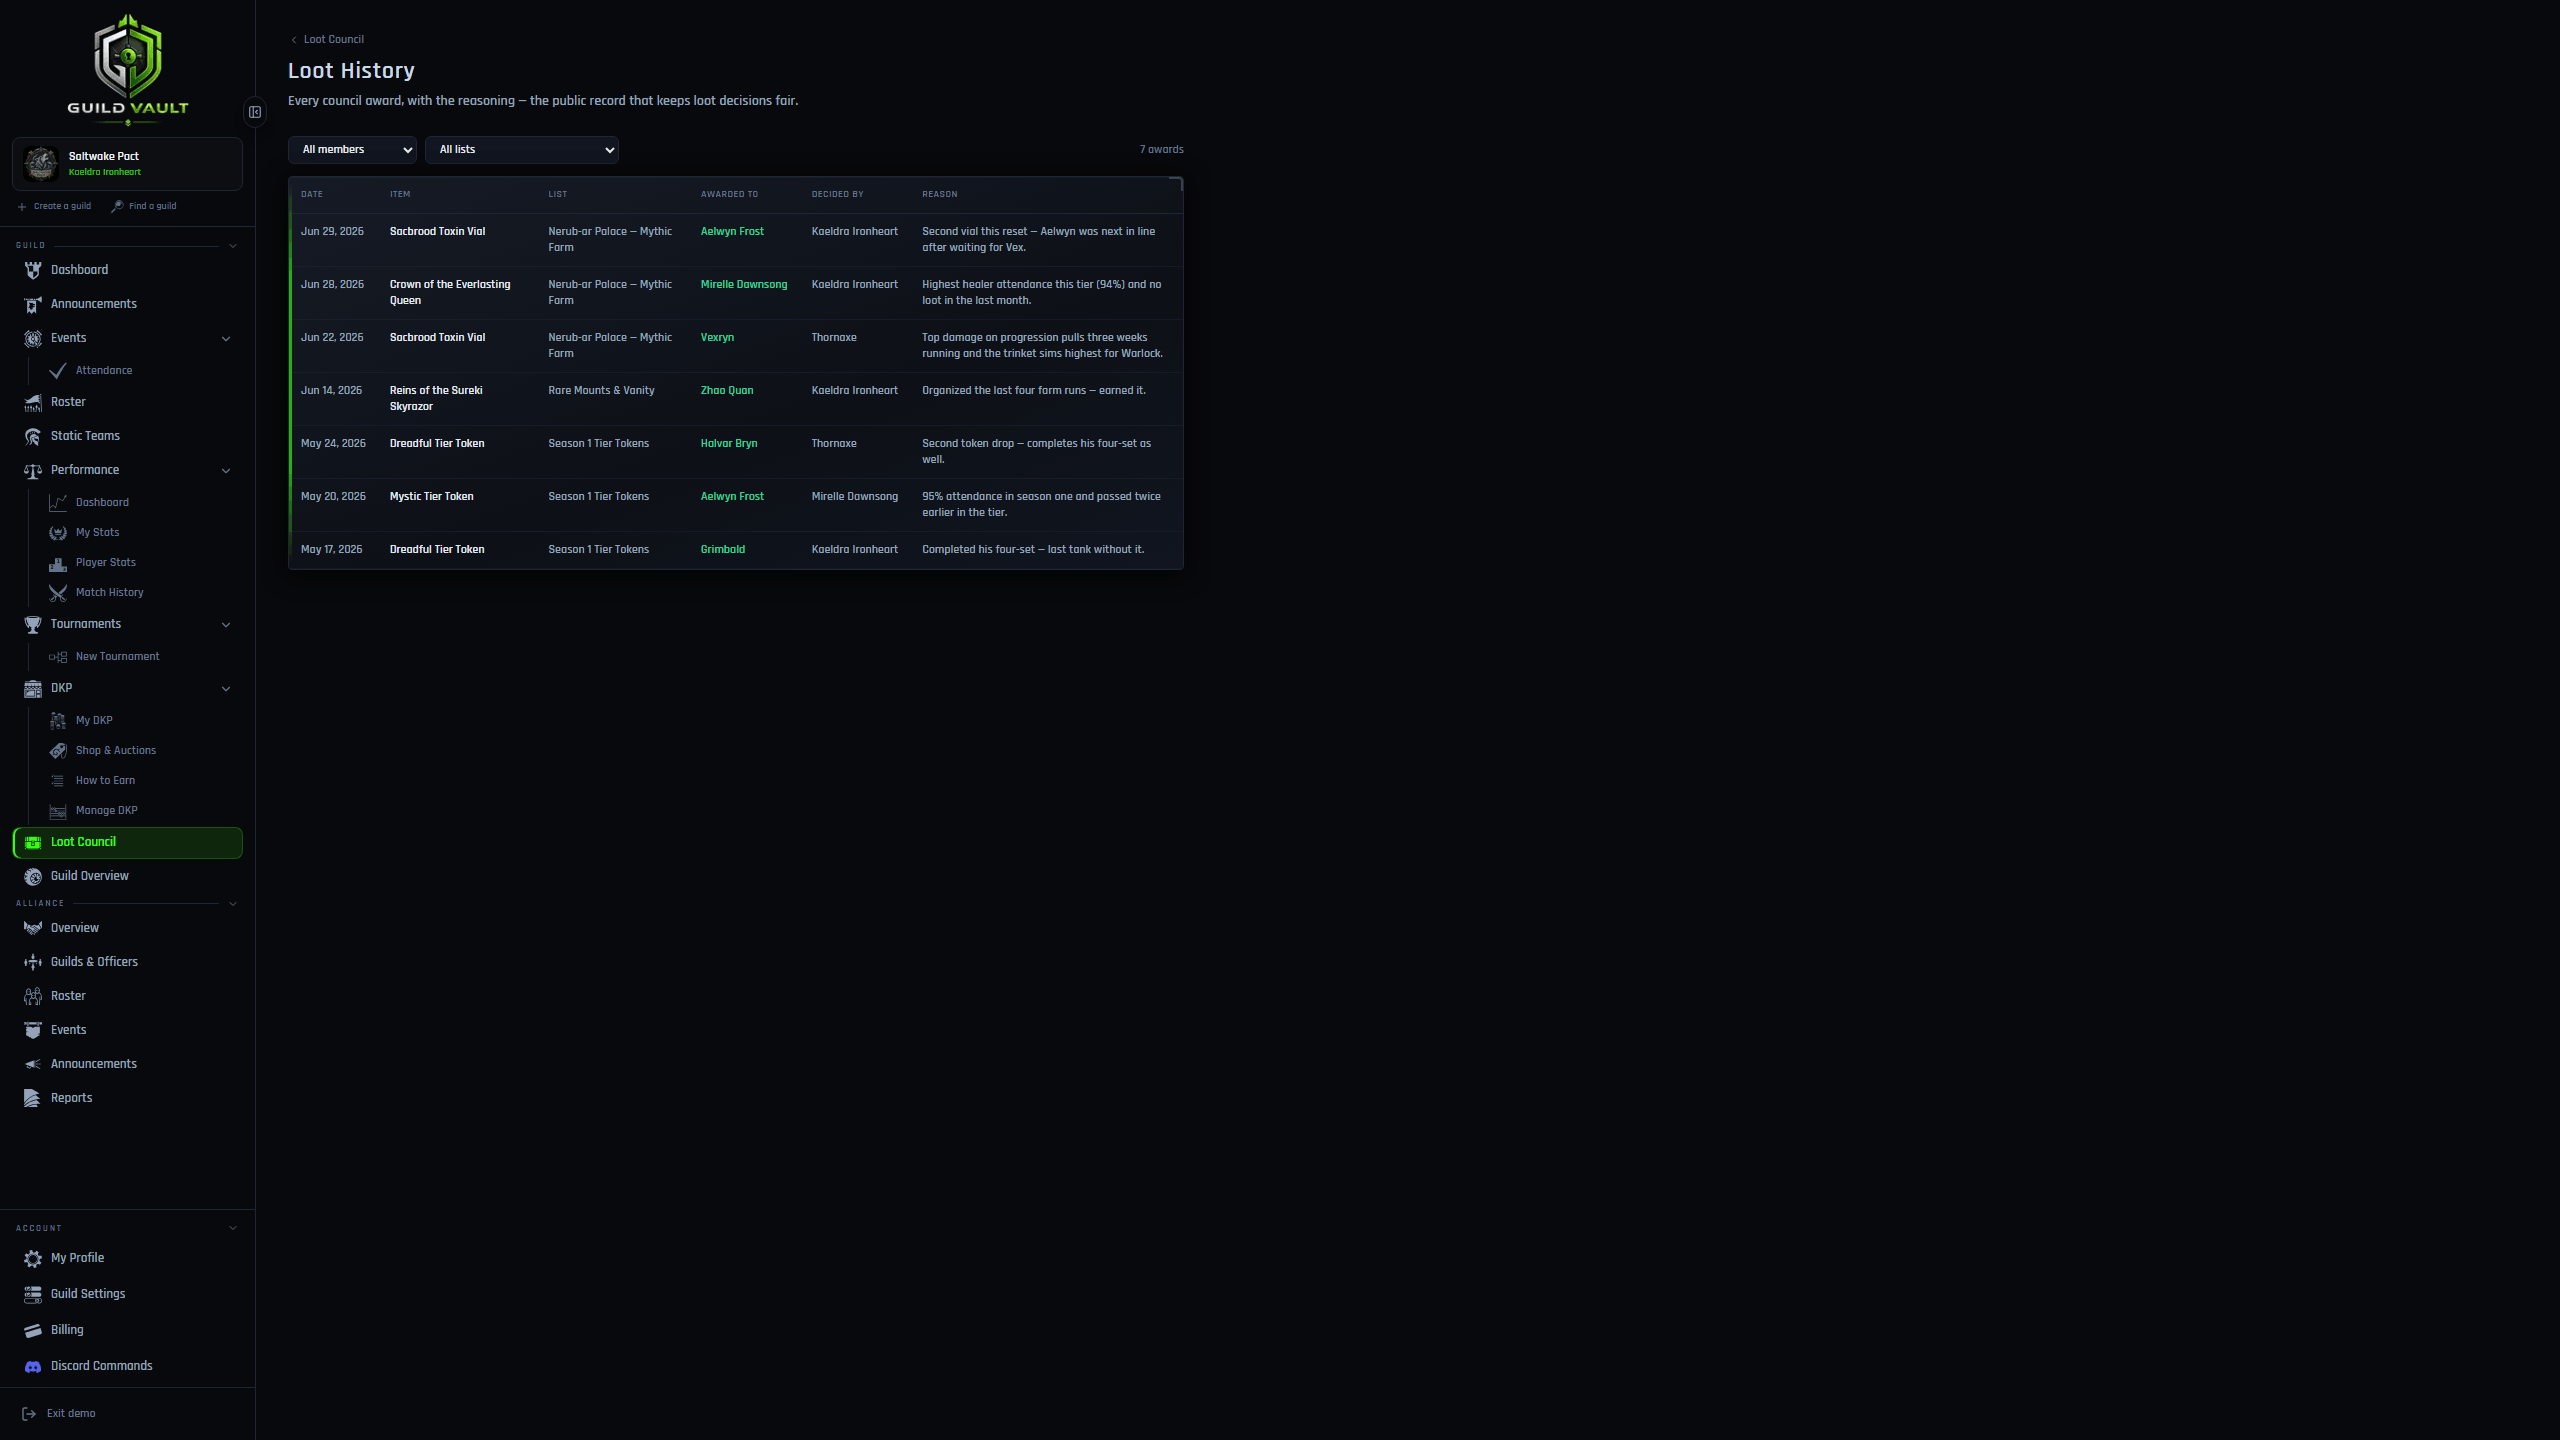Open the Mirelle Downsong awardee link

(x=744, y=285)
